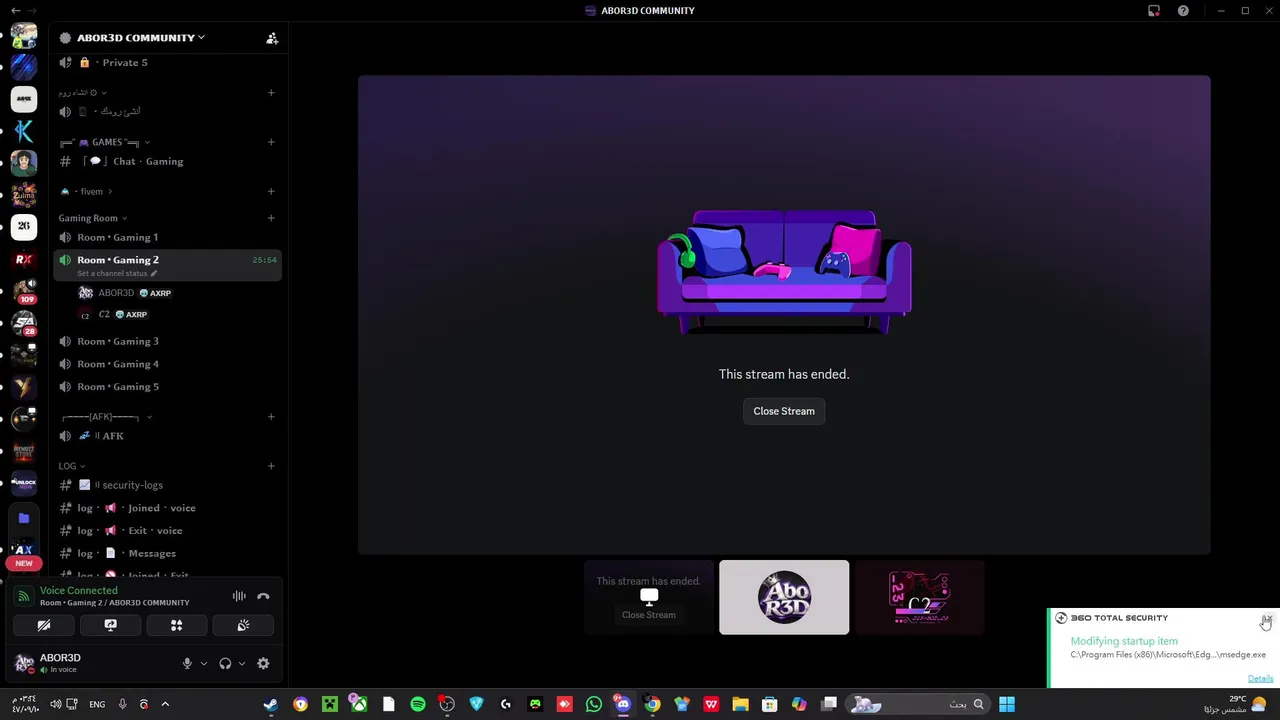
Task: Open Windows Start button
Action: (1007, 704)
